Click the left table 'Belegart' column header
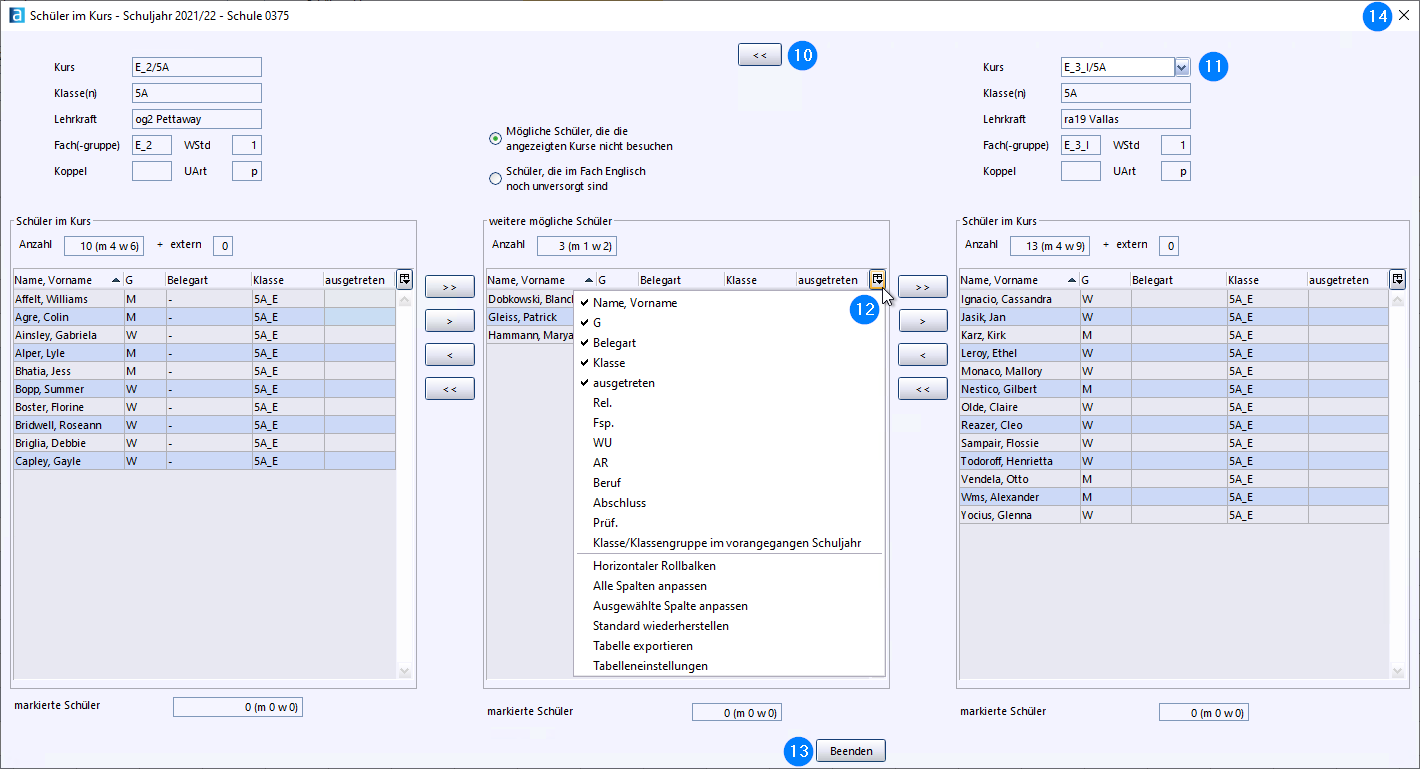This screenshot has width=1420, height=769. (208, 280)
